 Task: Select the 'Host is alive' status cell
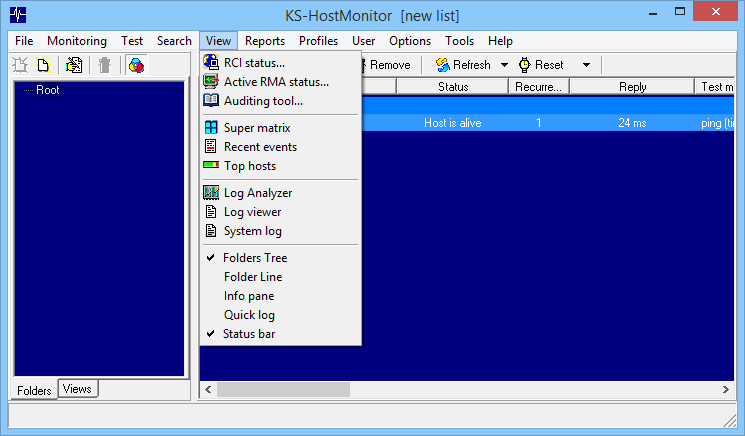tap(453, 123)
